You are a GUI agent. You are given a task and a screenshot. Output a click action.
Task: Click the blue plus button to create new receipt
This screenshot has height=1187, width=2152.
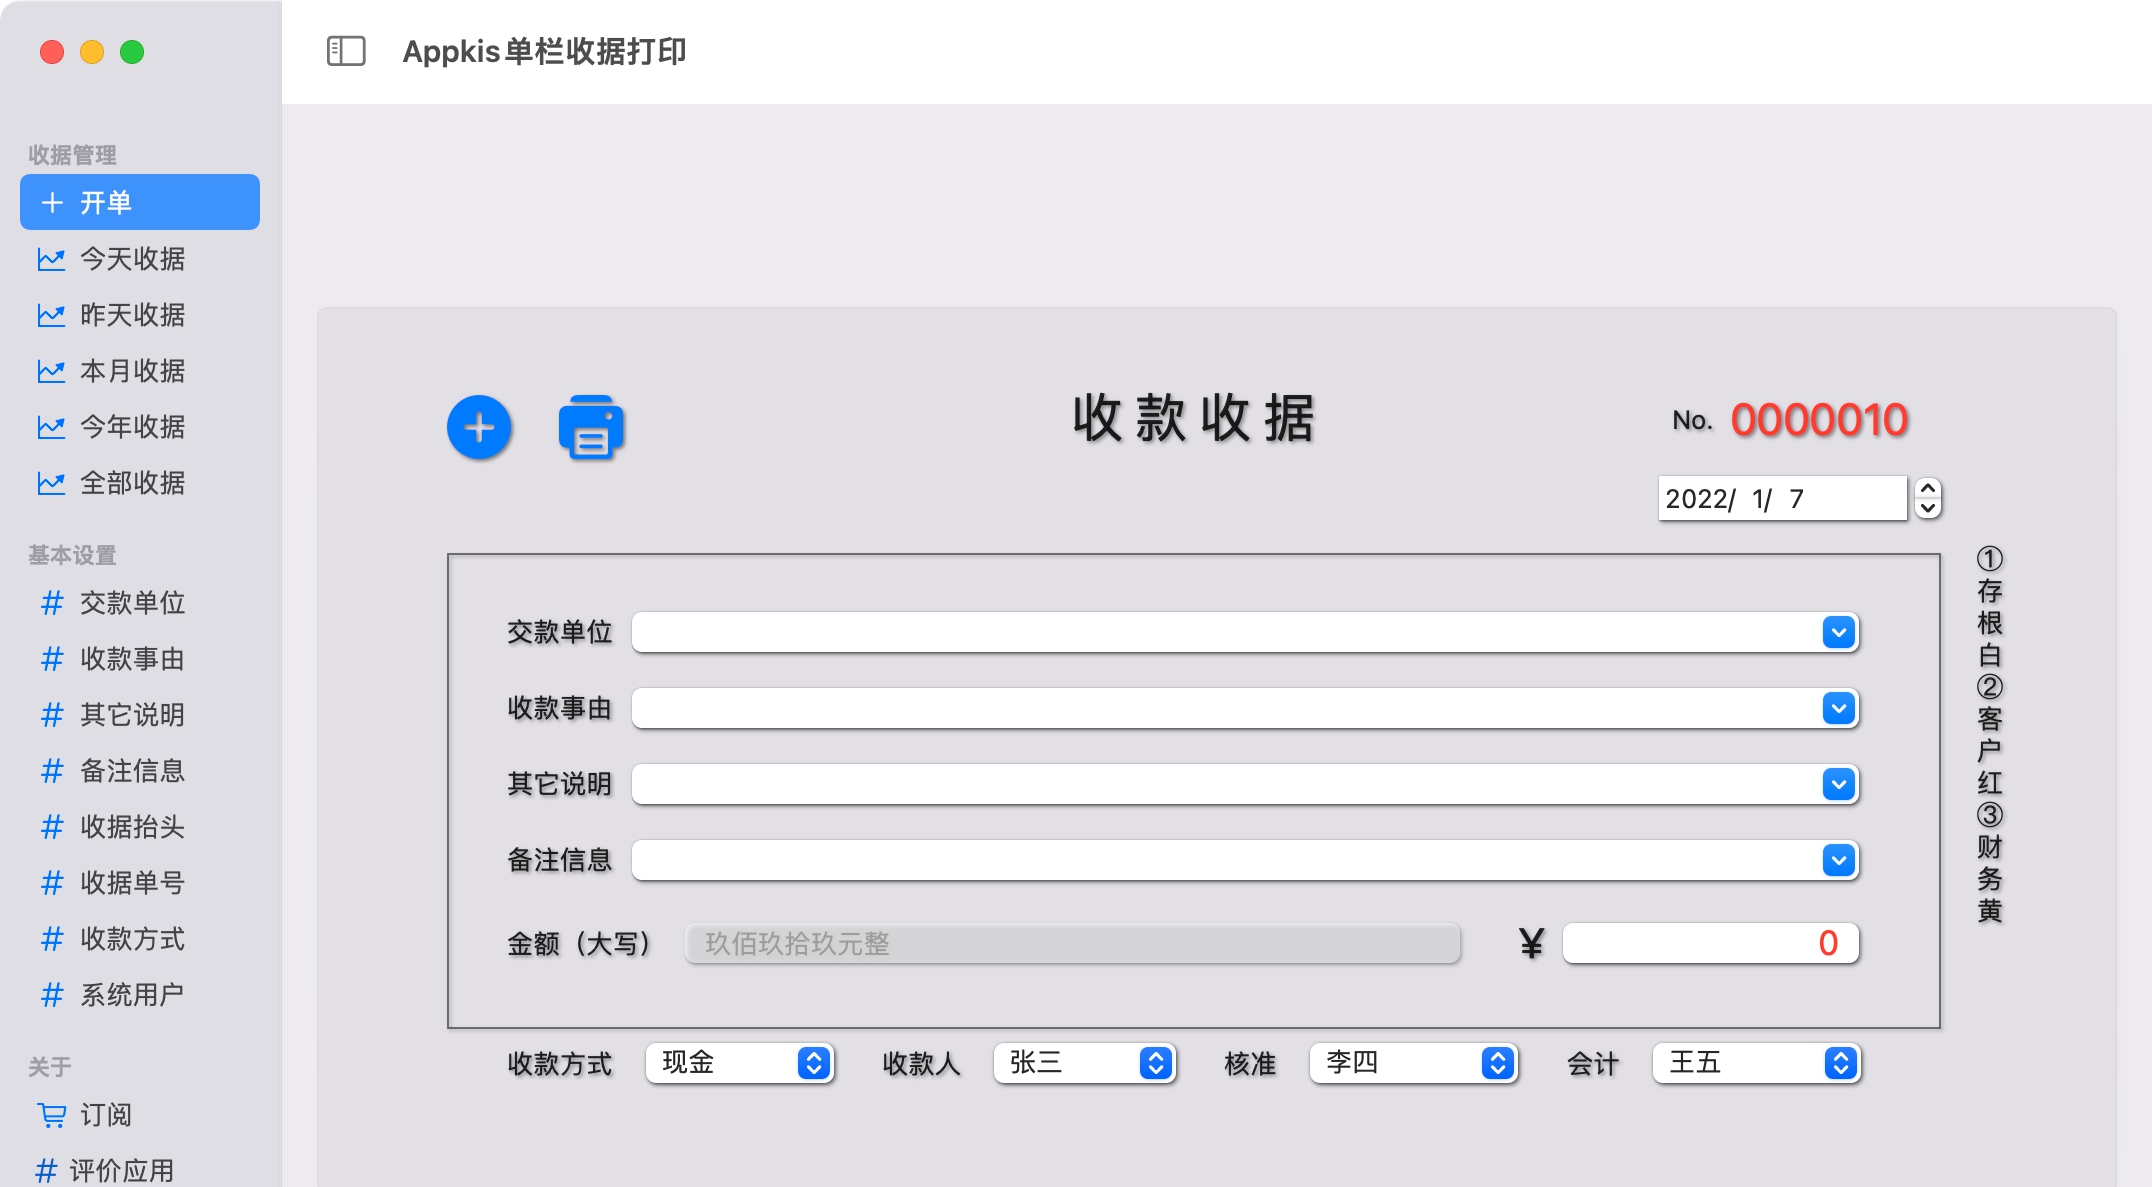(x=478, y=427)
